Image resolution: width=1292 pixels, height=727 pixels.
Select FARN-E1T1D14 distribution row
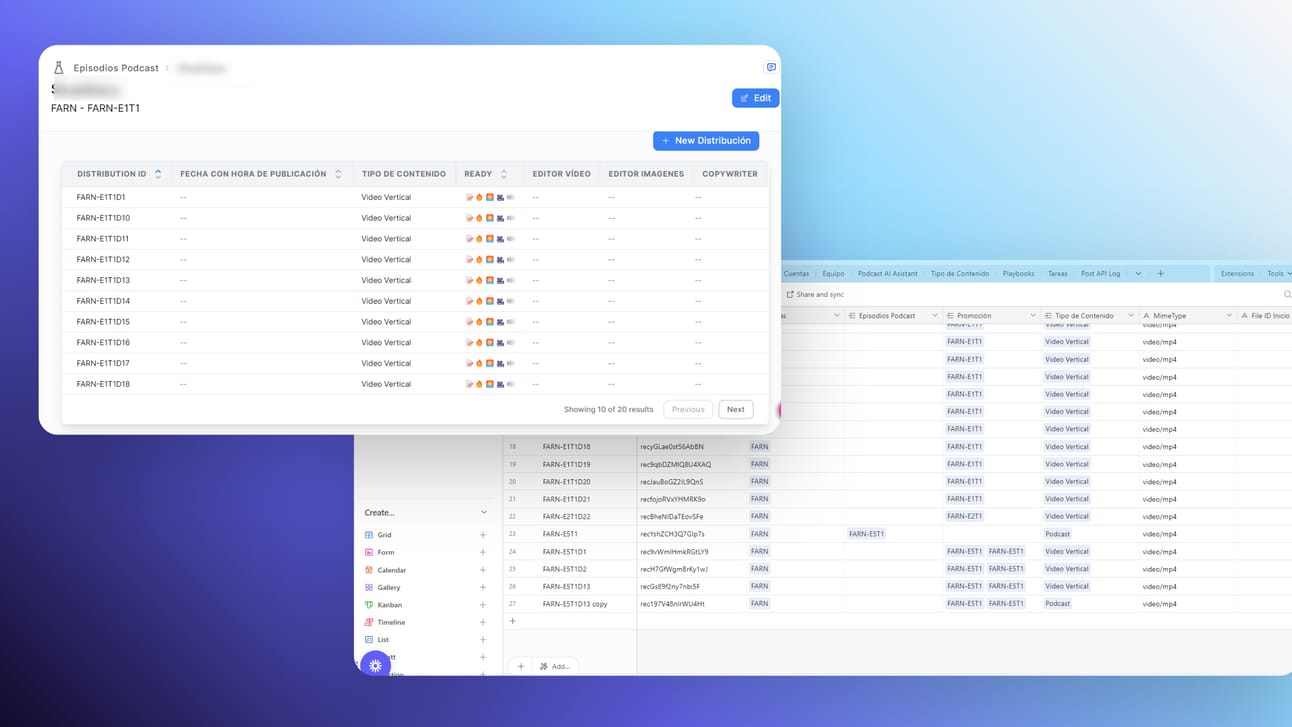coord(415,301)
